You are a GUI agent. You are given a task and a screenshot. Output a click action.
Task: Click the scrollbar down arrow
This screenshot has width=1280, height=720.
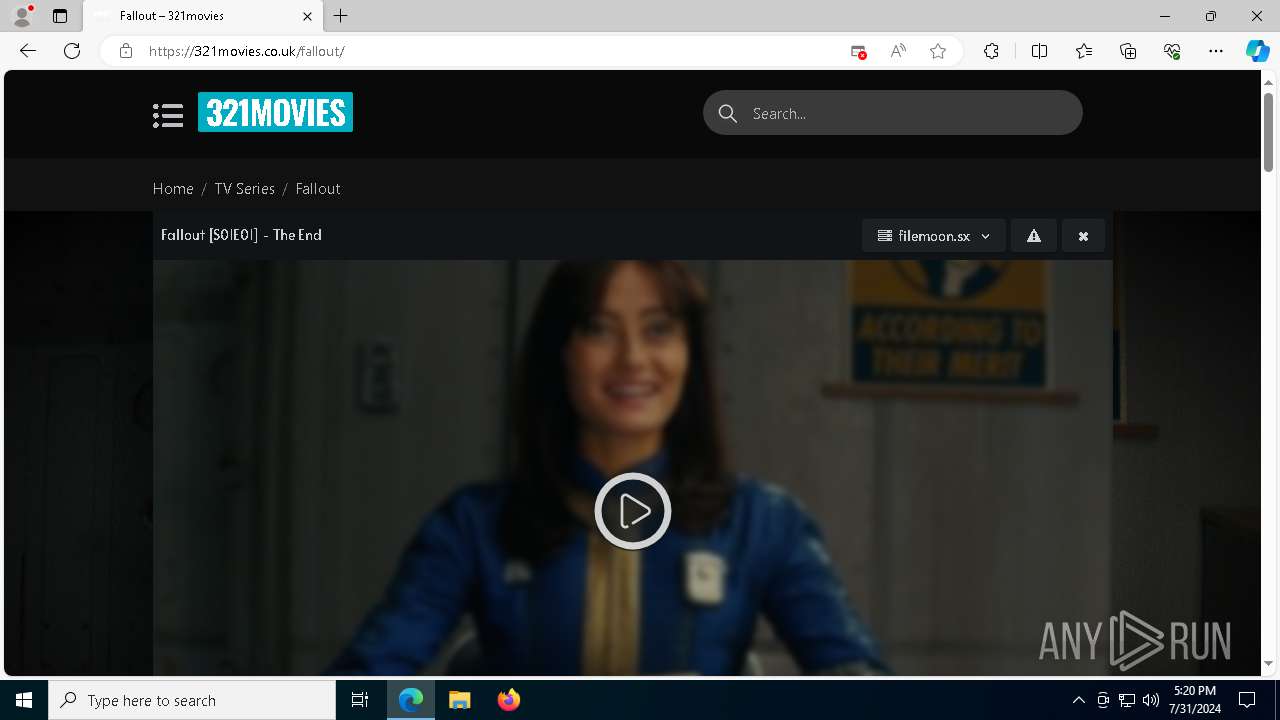1268,663
